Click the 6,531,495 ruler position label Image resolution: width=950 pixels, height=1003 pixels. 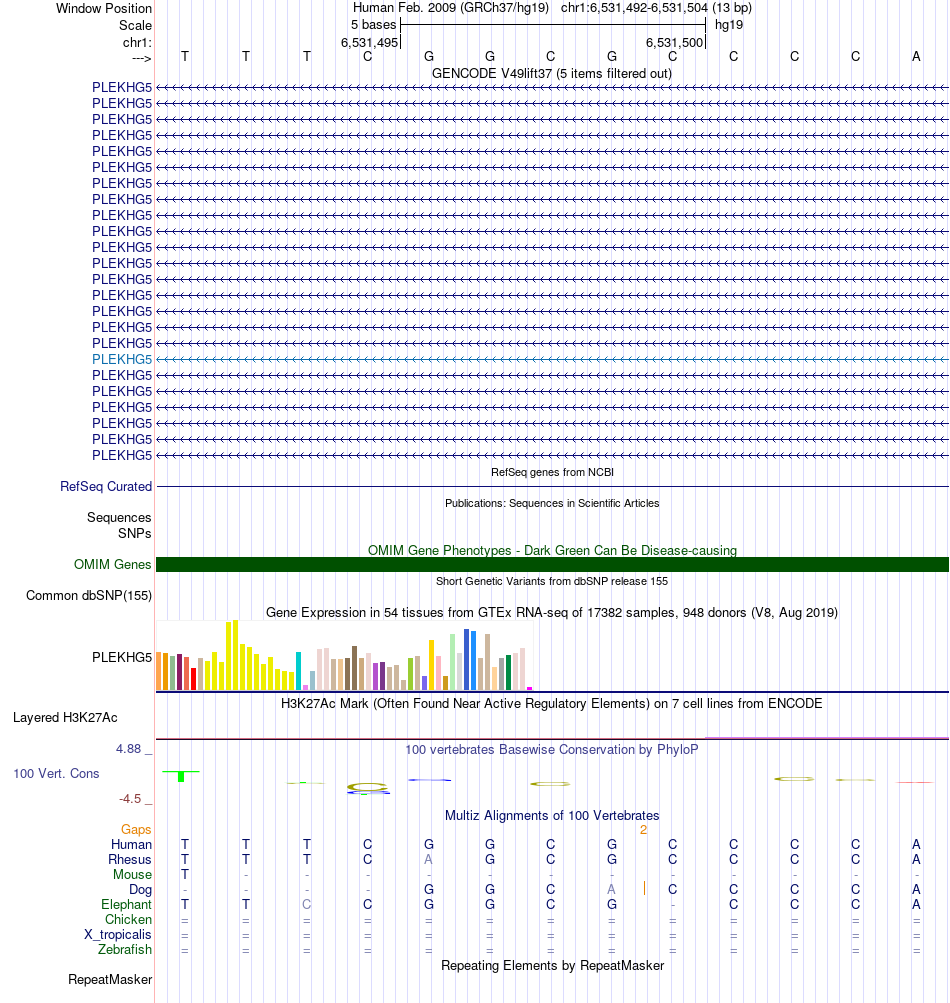369,42
